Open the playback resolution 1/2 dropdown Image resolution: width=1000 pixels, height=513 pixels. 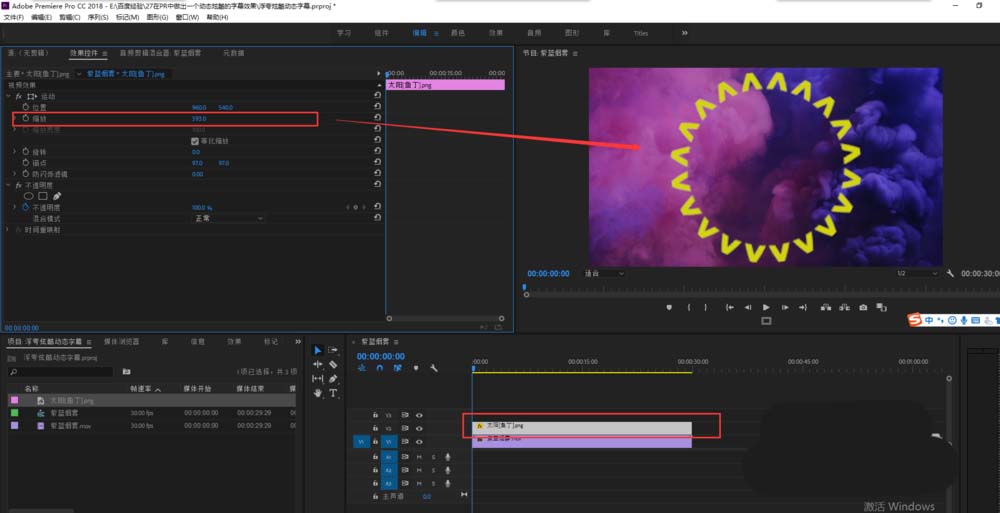coord(916,273)
